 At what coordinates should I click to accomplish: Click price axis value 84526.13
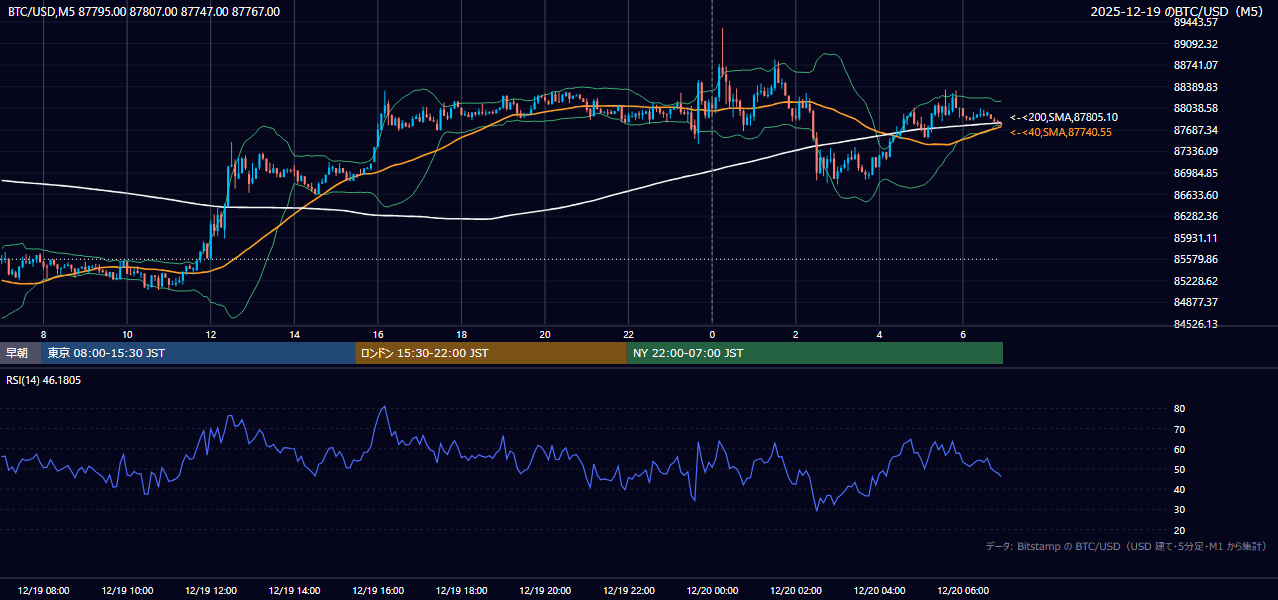1196,324
